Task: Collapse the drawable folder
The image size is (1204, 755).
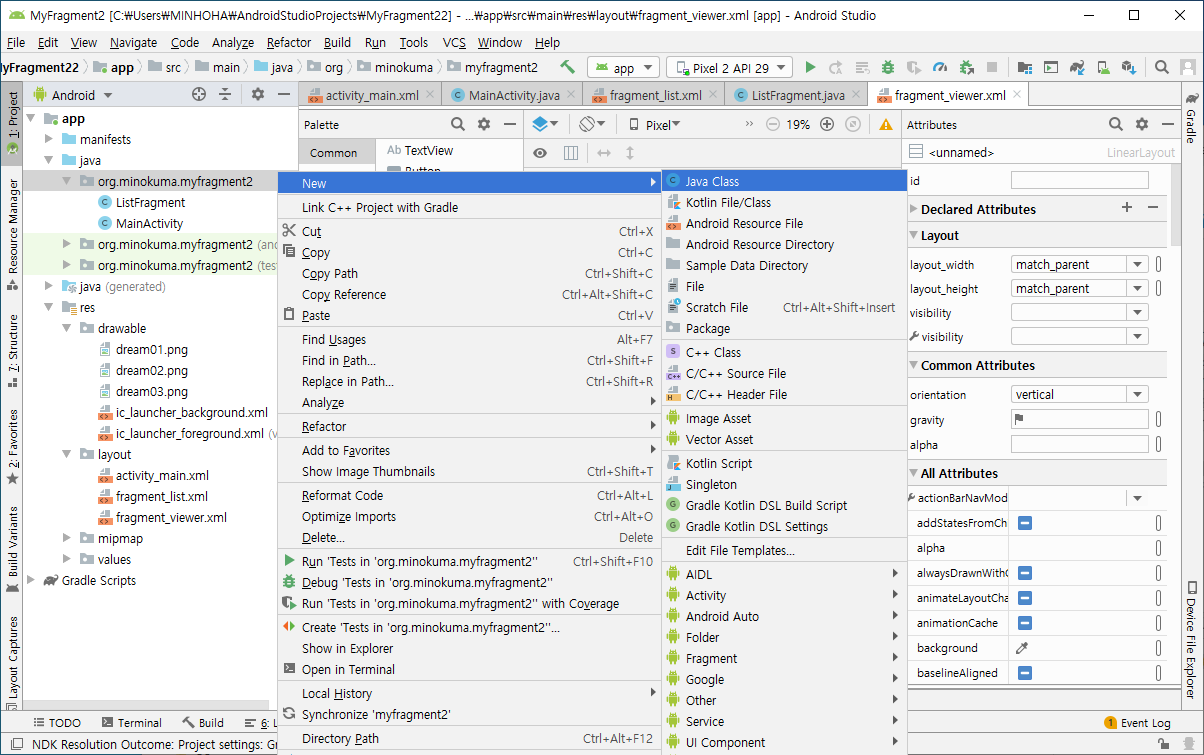Action: coord(66,328)
